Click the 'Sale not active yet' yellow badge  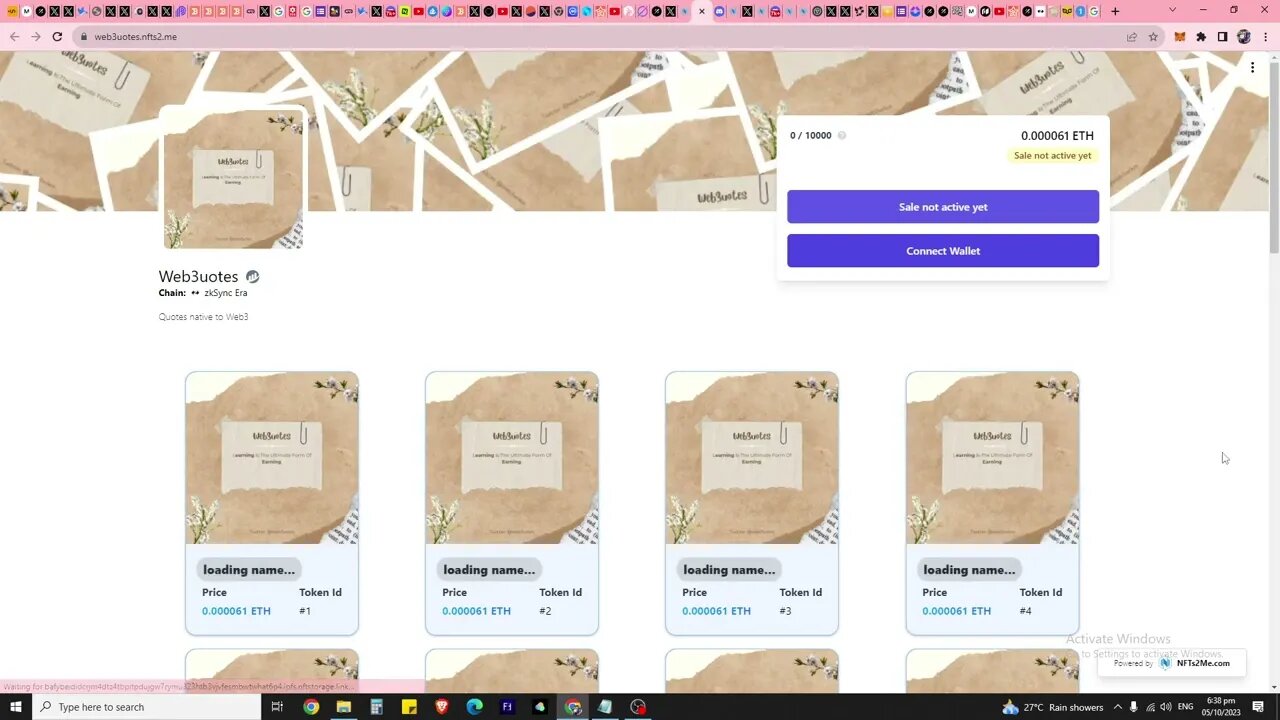1052,156
